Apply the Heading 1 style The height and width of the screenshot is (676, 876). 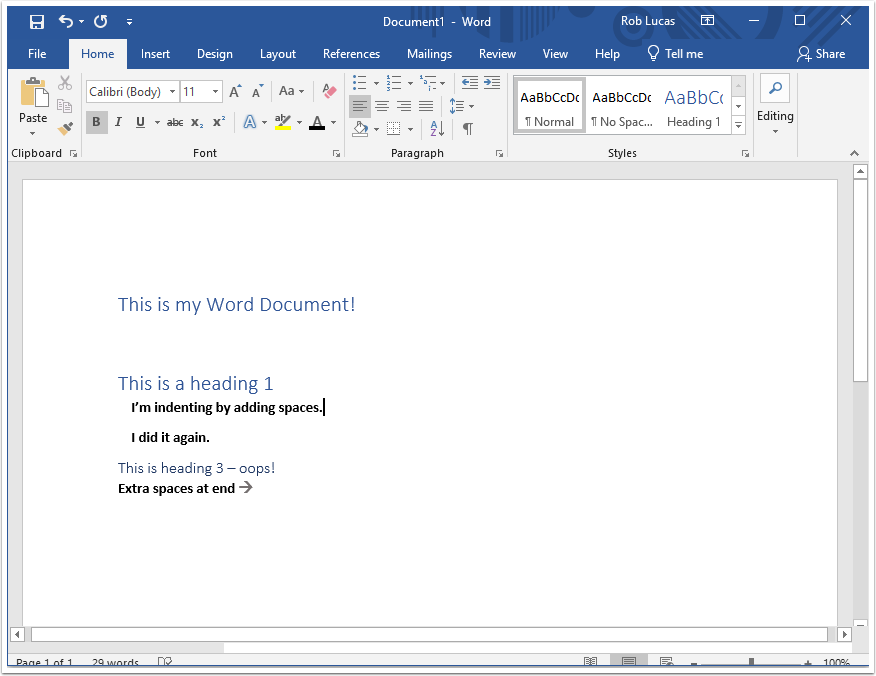pos(694,106)
